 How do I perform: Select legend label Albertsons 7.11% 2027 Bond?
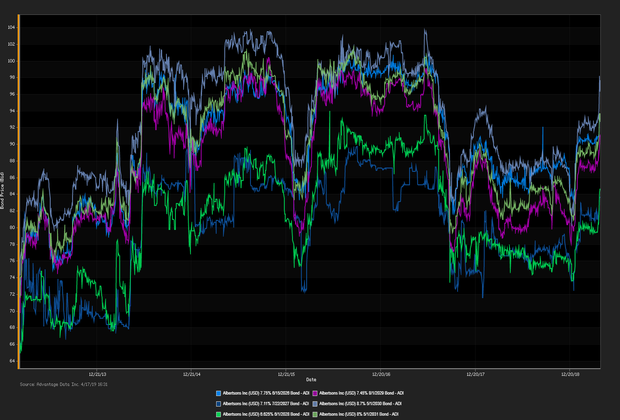[x=266, y=404]
